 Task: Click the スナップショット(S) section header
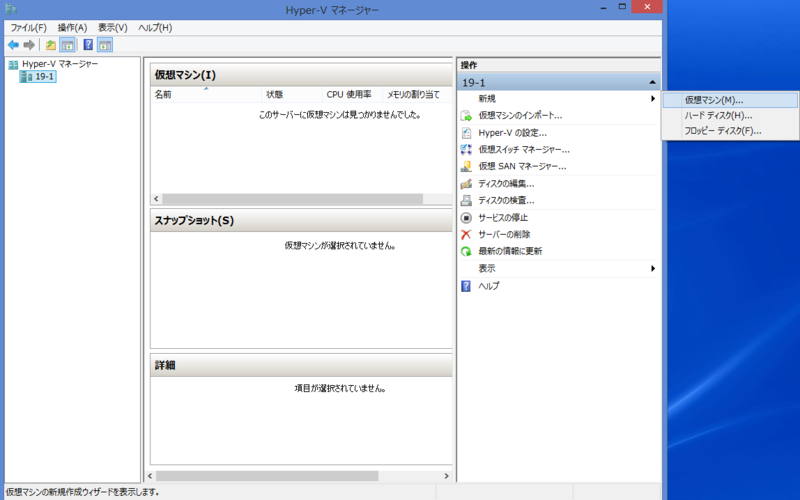click(x=301, y=220)
